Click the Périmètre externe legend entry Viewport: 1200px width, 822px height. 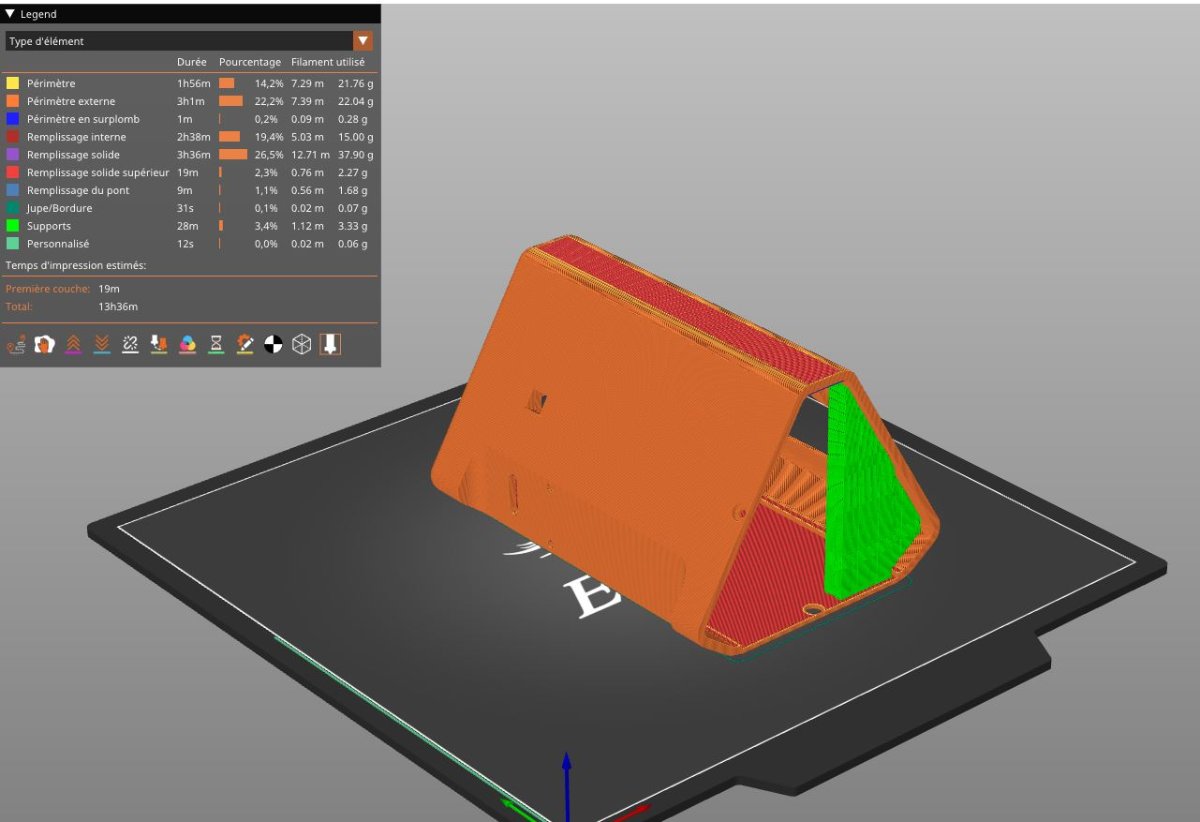71,101
